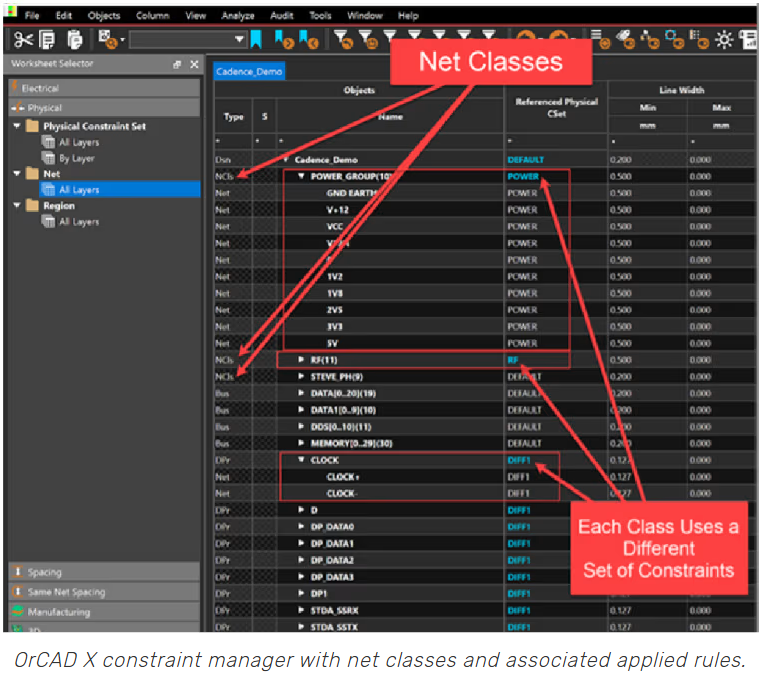
Task: Select the VCC net name cell
Action: pyautogui.click(x=390, y=226)
